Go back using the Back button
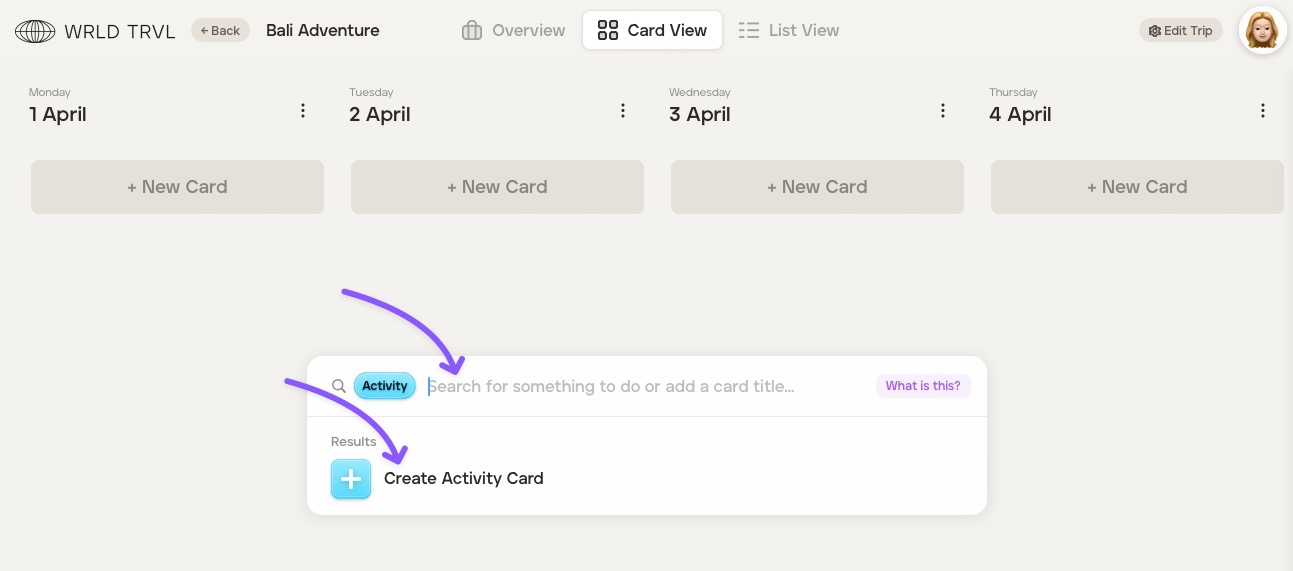1293x571 pixels. click(x=220, y=30)
